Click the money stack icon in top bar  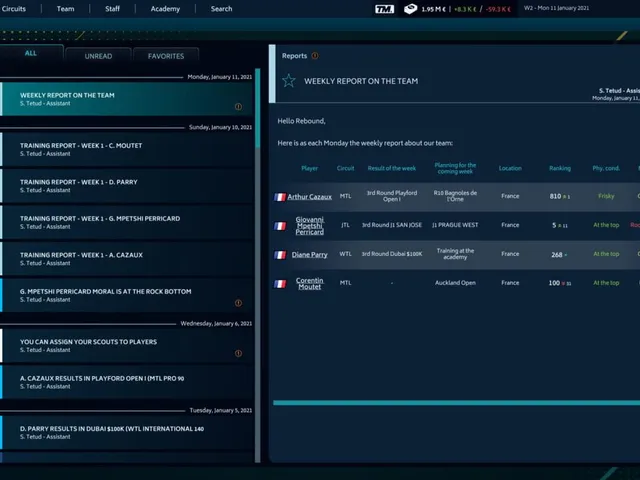(411, 9)
